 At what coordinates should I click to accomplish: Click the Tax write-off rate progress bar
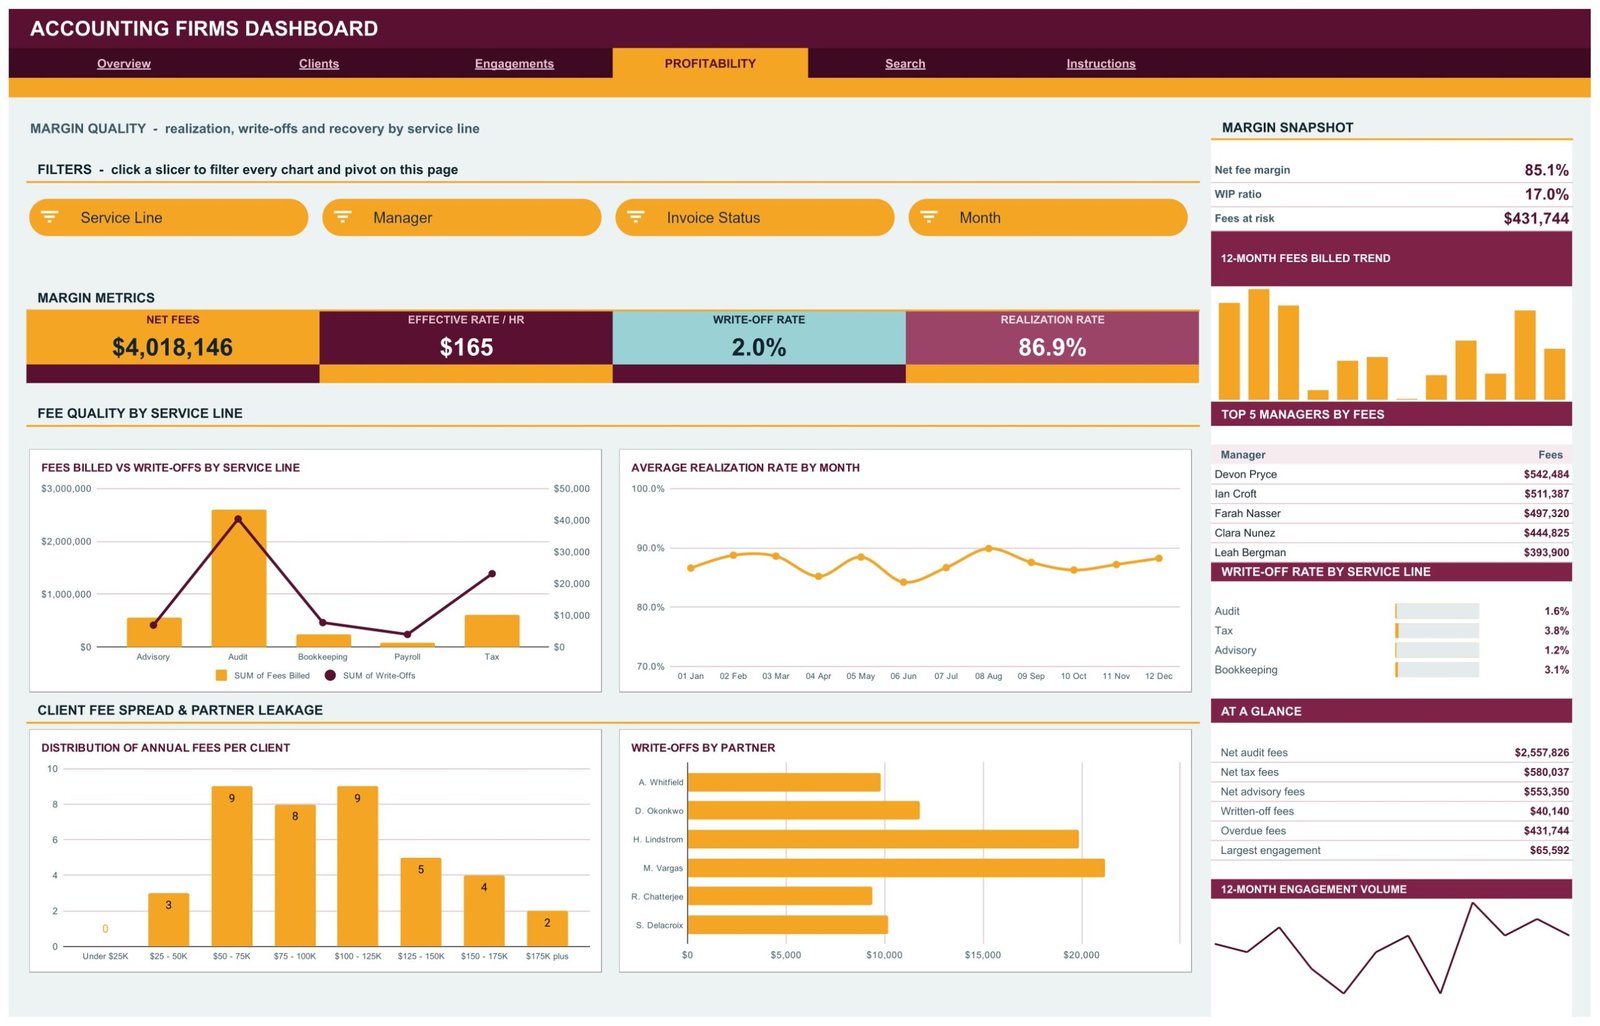pyautogui.click(x=1437, y=631)
